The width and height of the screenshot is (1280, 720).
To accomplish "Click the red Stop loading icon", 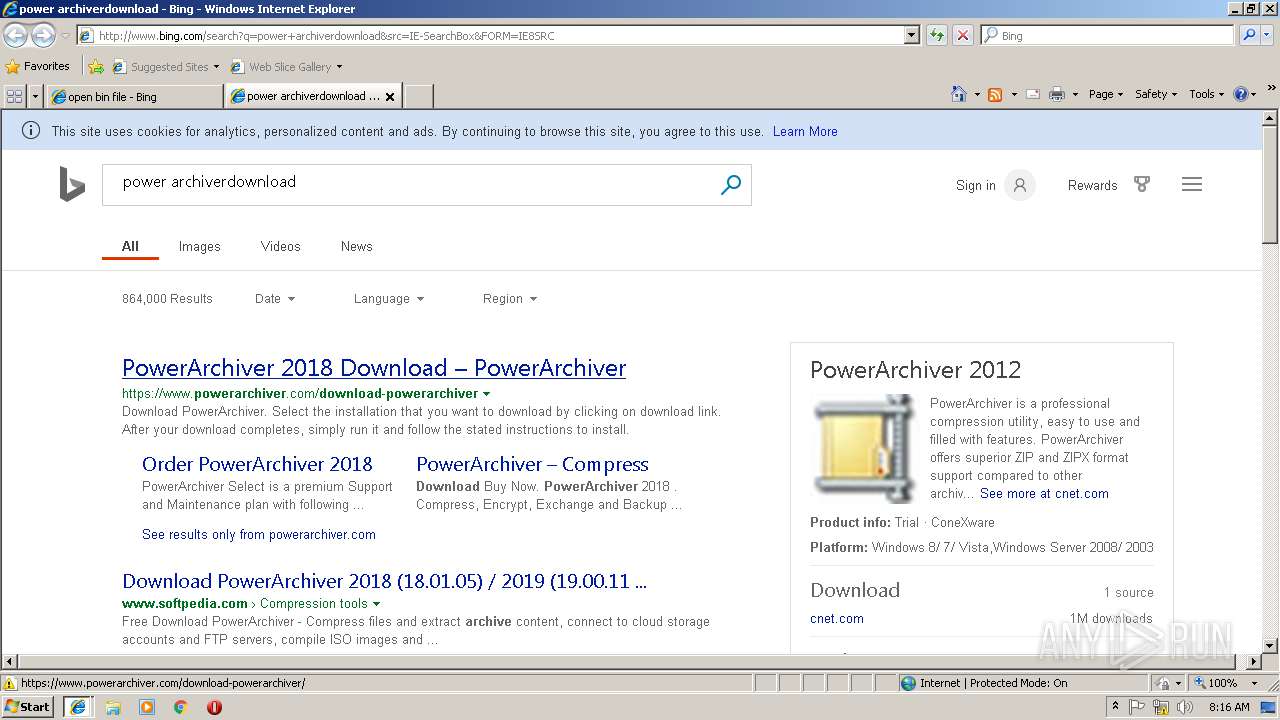I will [962, 35].
